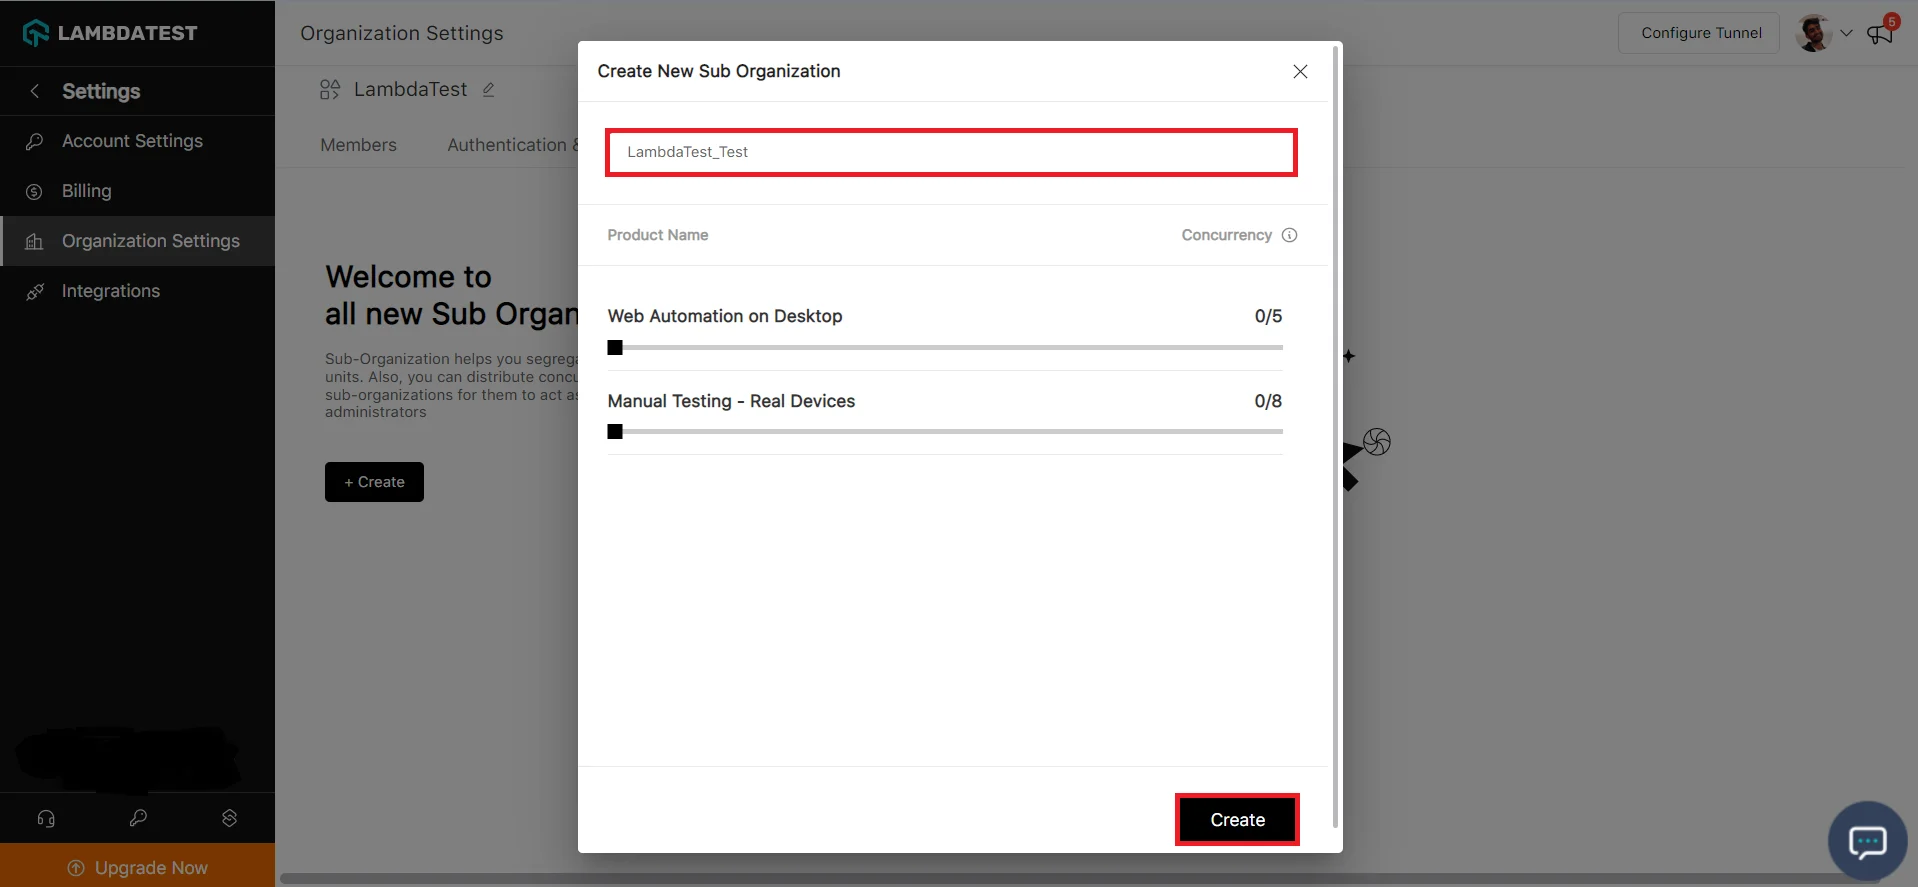Go to Billing settings
Screen dimensions: 1918x887
pos(86,191)
